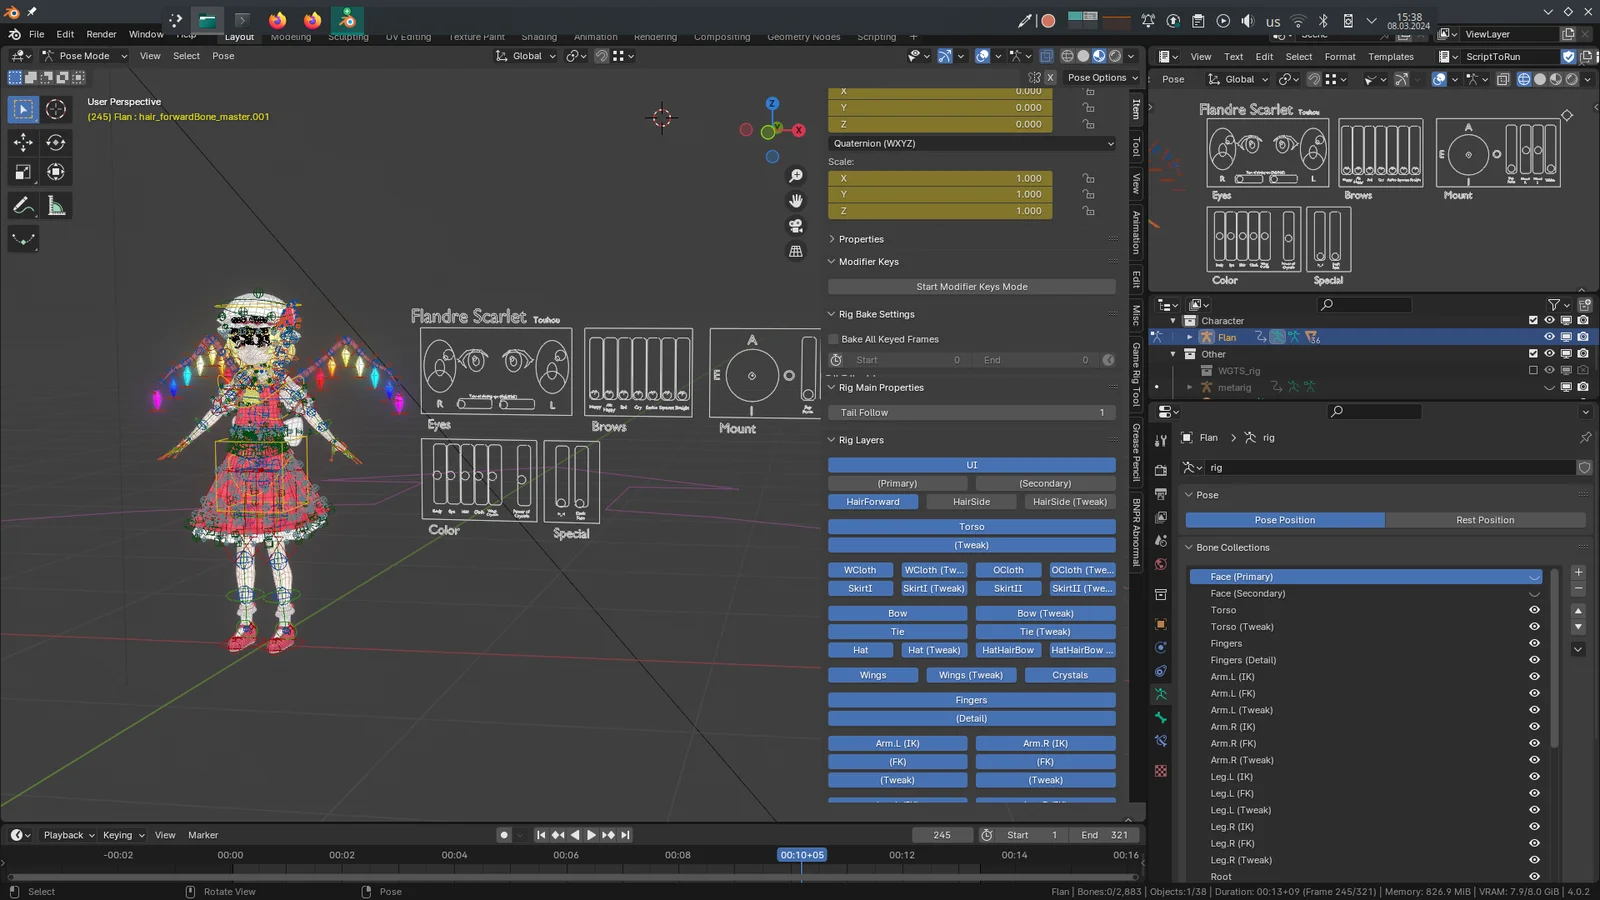The image size is (1600, 900).
Task: Click the zoom magnifier viewport icon
Action: (796, 176)
